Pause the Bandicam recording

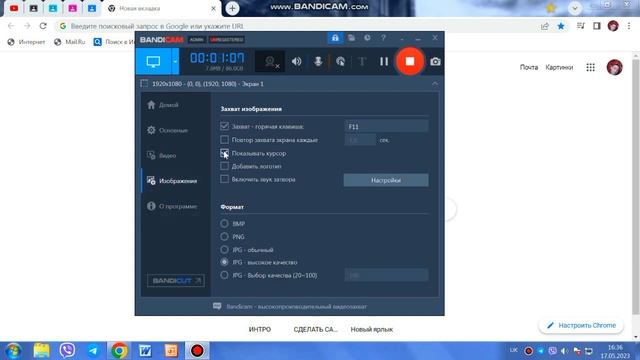pos(384,62)
